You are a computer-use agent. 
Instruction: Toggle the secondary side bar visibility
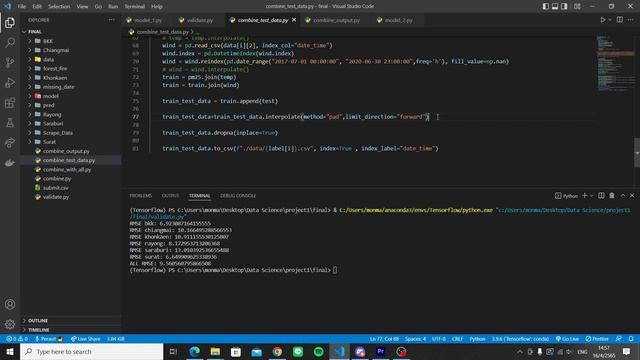[x=564, y=6]
